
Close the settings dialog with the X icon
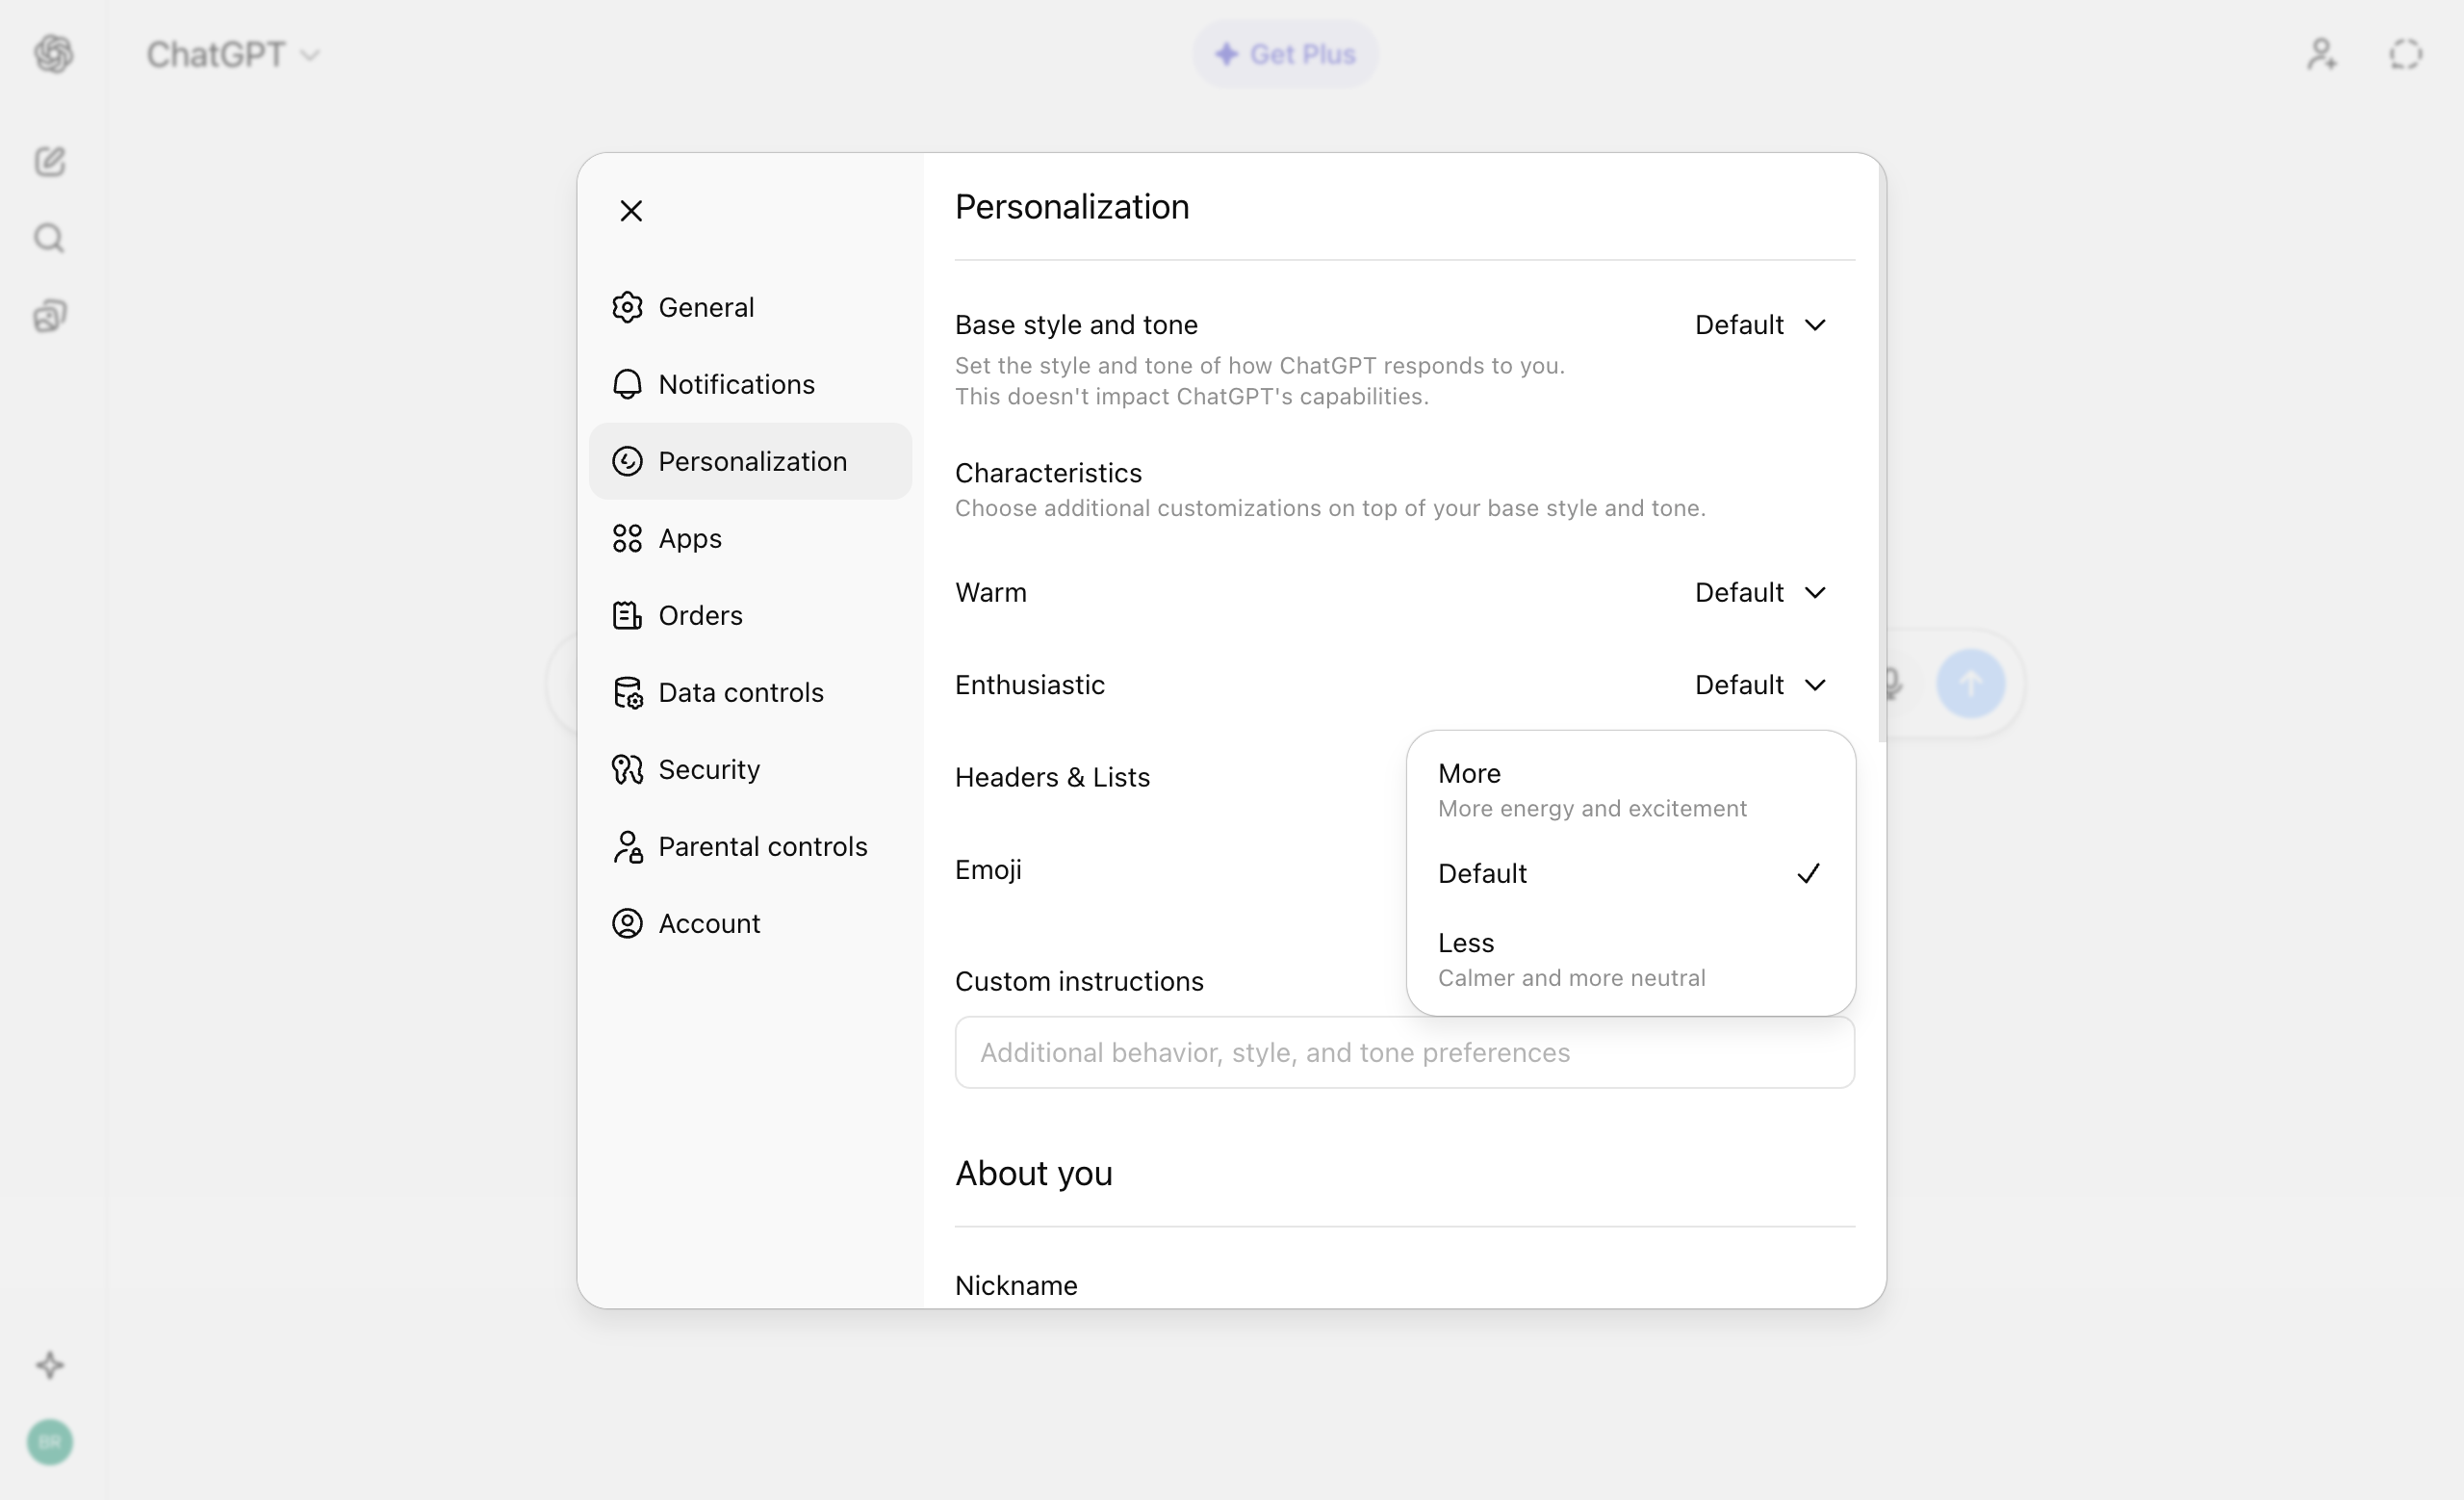pos(631,211)
